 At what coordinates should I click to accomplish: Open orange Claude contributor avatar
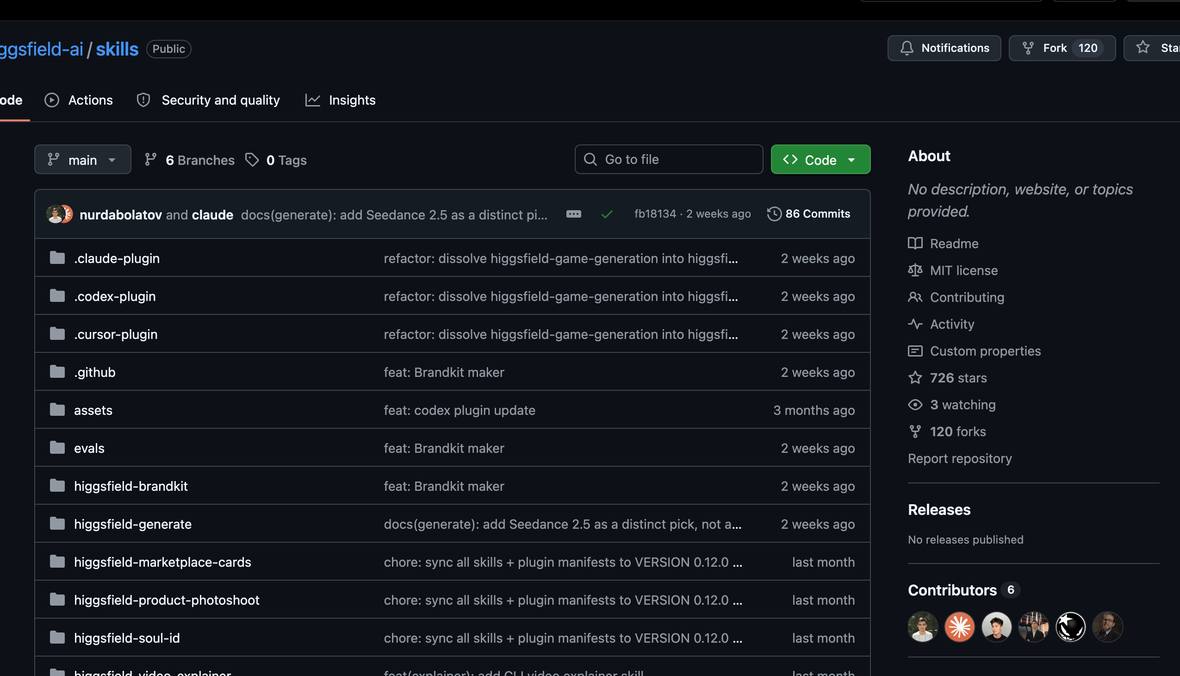coord(960,626)
